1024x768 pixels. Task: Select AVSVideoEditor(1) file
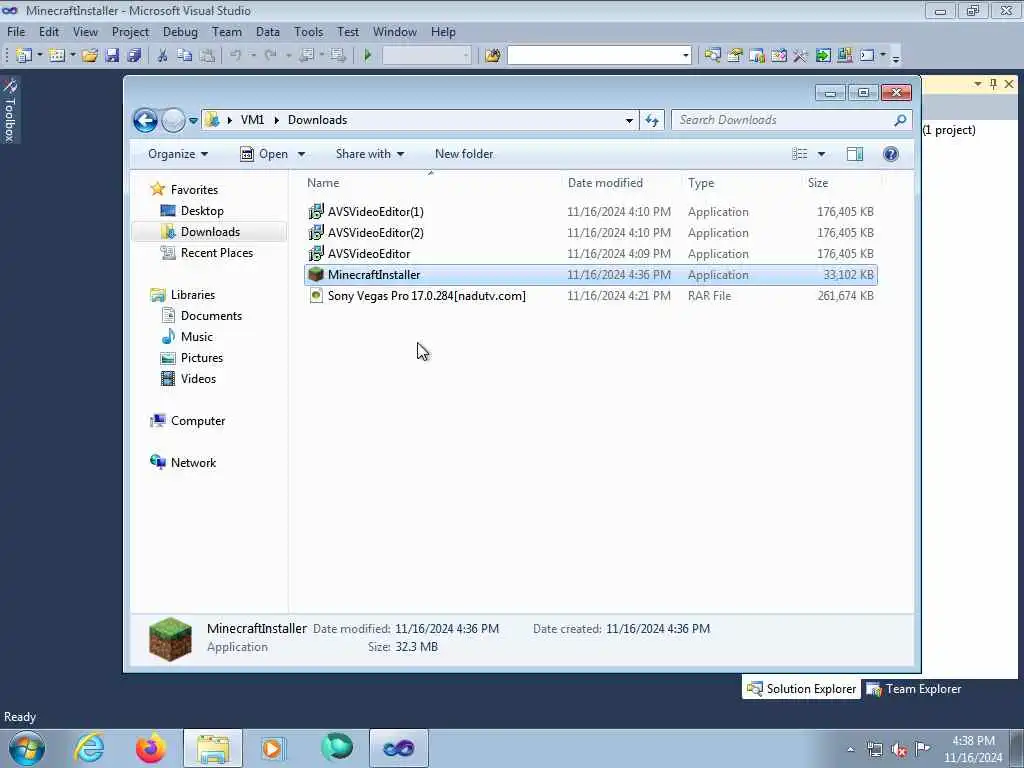click(x=590, y=212)
